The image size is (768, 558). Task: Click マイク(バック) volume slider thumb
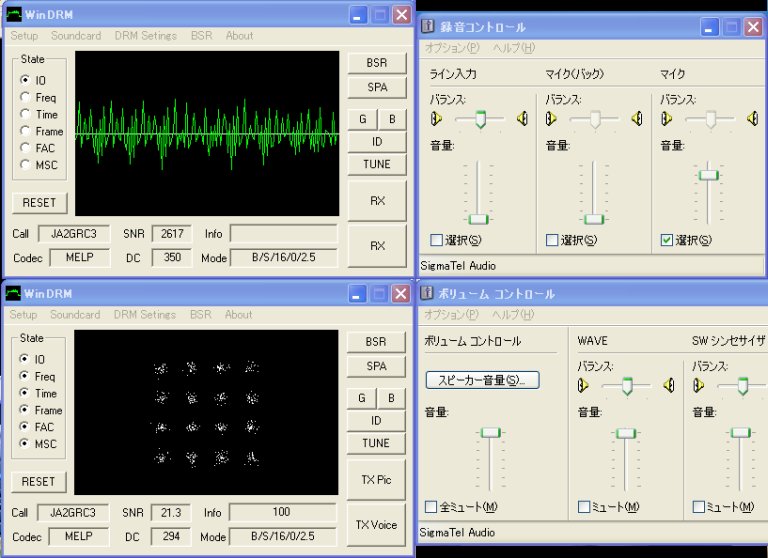(594, 219)
